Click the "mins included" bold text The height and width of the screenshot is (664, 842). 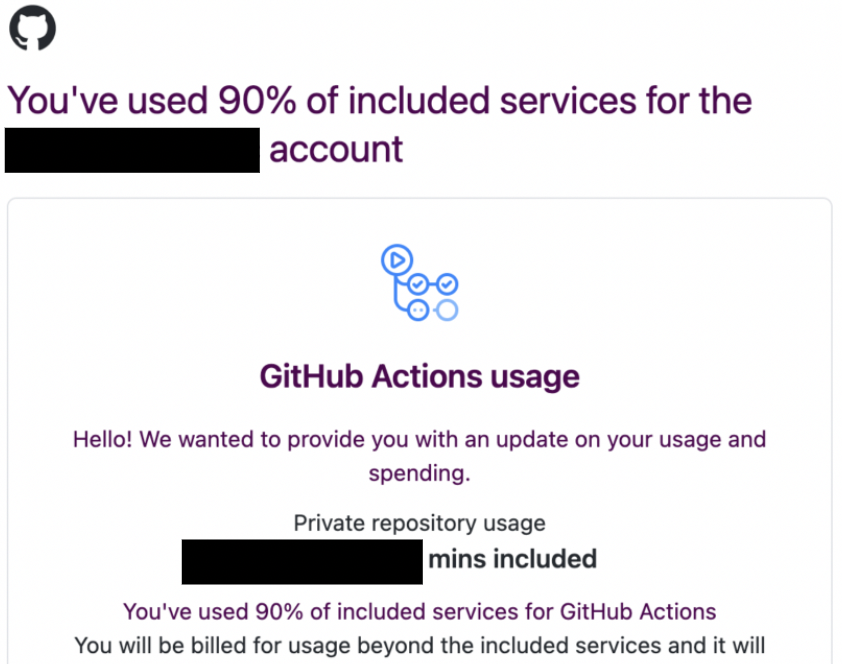coord(512,559)
